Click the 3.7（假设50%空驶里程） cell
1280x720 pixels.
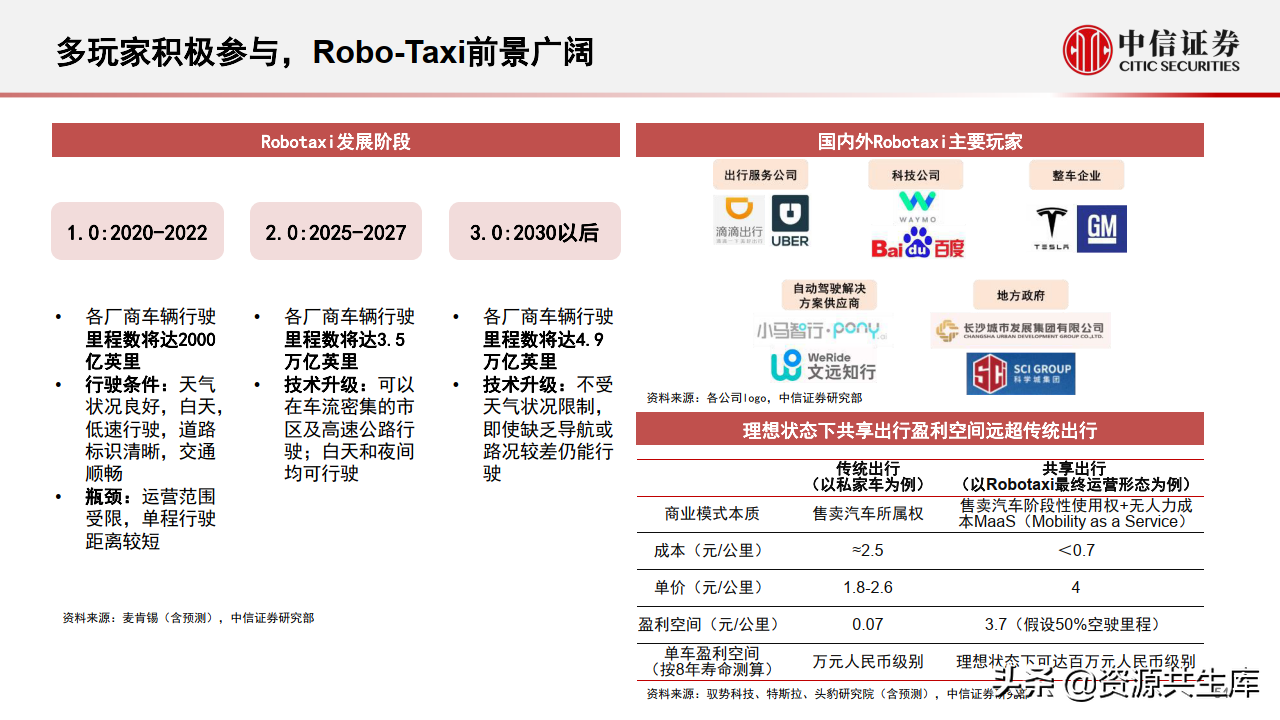click(x=1075, y=624)
